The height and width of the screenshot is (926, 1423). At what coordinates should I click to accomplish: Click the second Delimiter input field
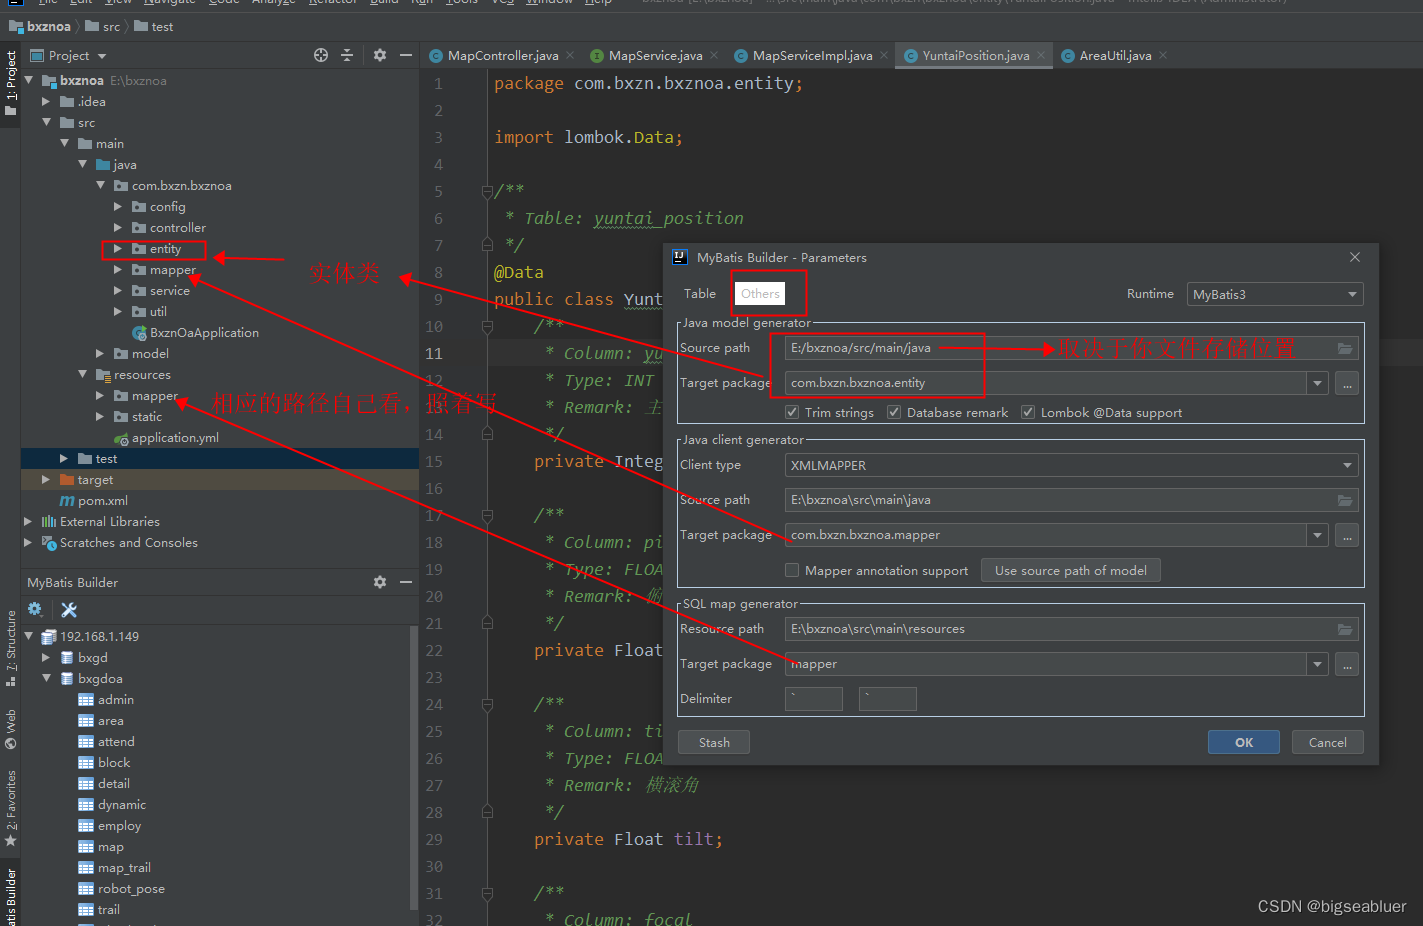pos(888,699)
